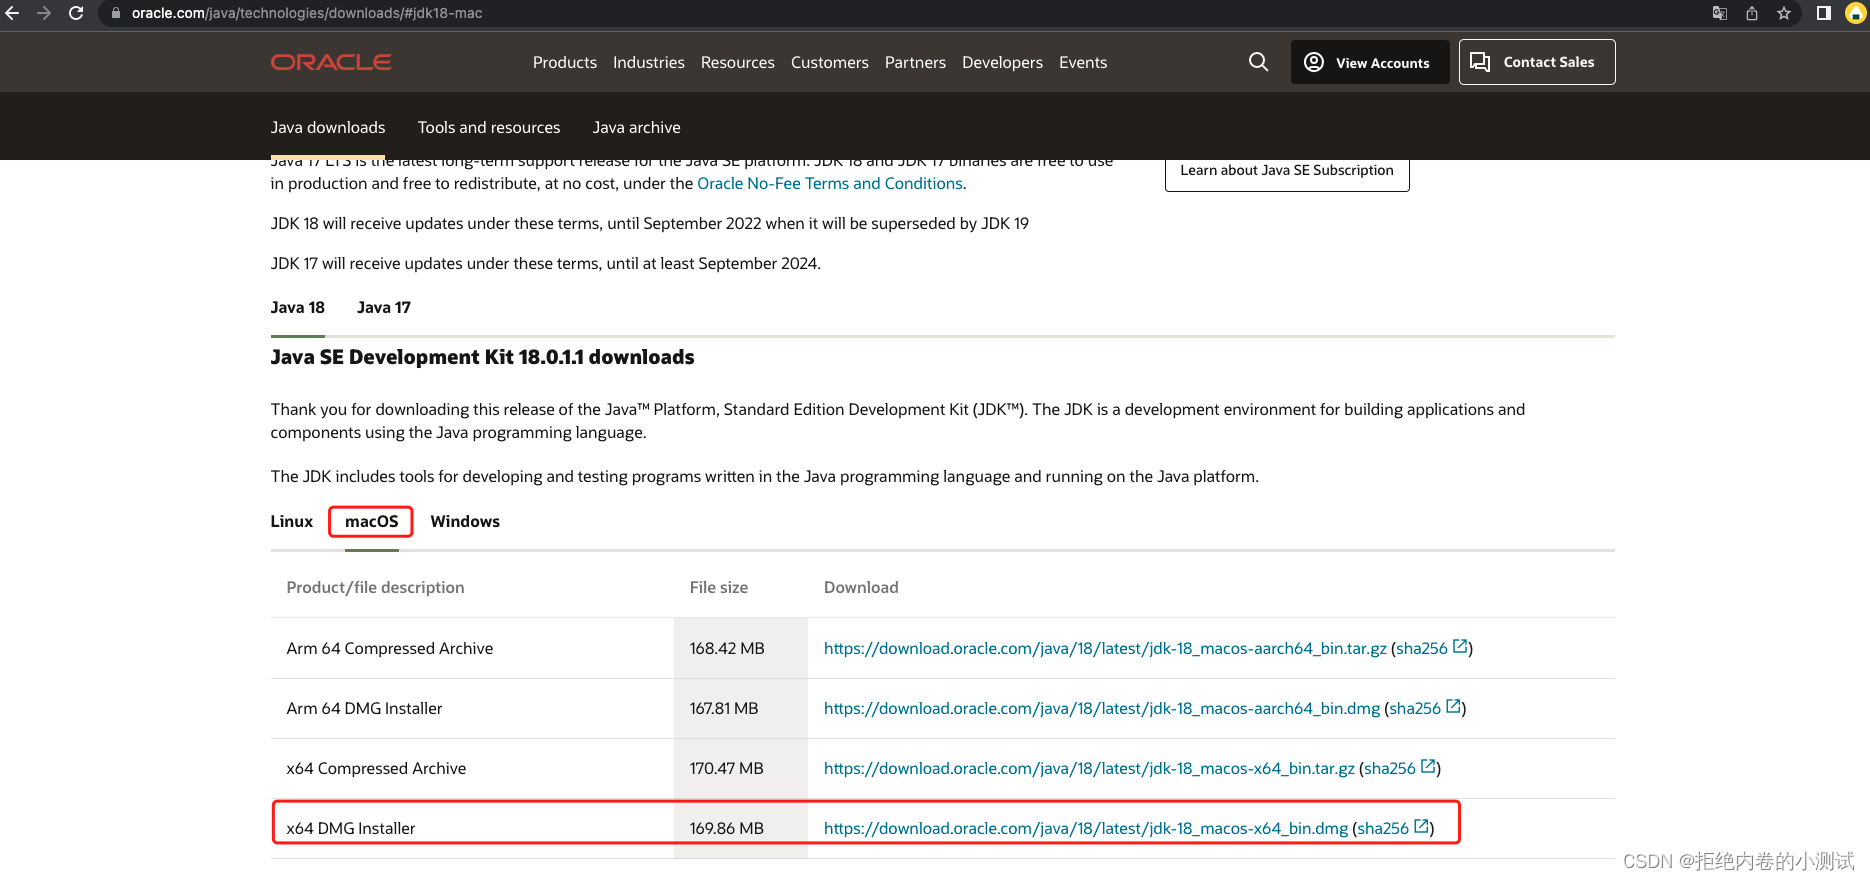
Task: Download jdk-18_macos-aarch64_bin.dmg
Action: 1102,708
